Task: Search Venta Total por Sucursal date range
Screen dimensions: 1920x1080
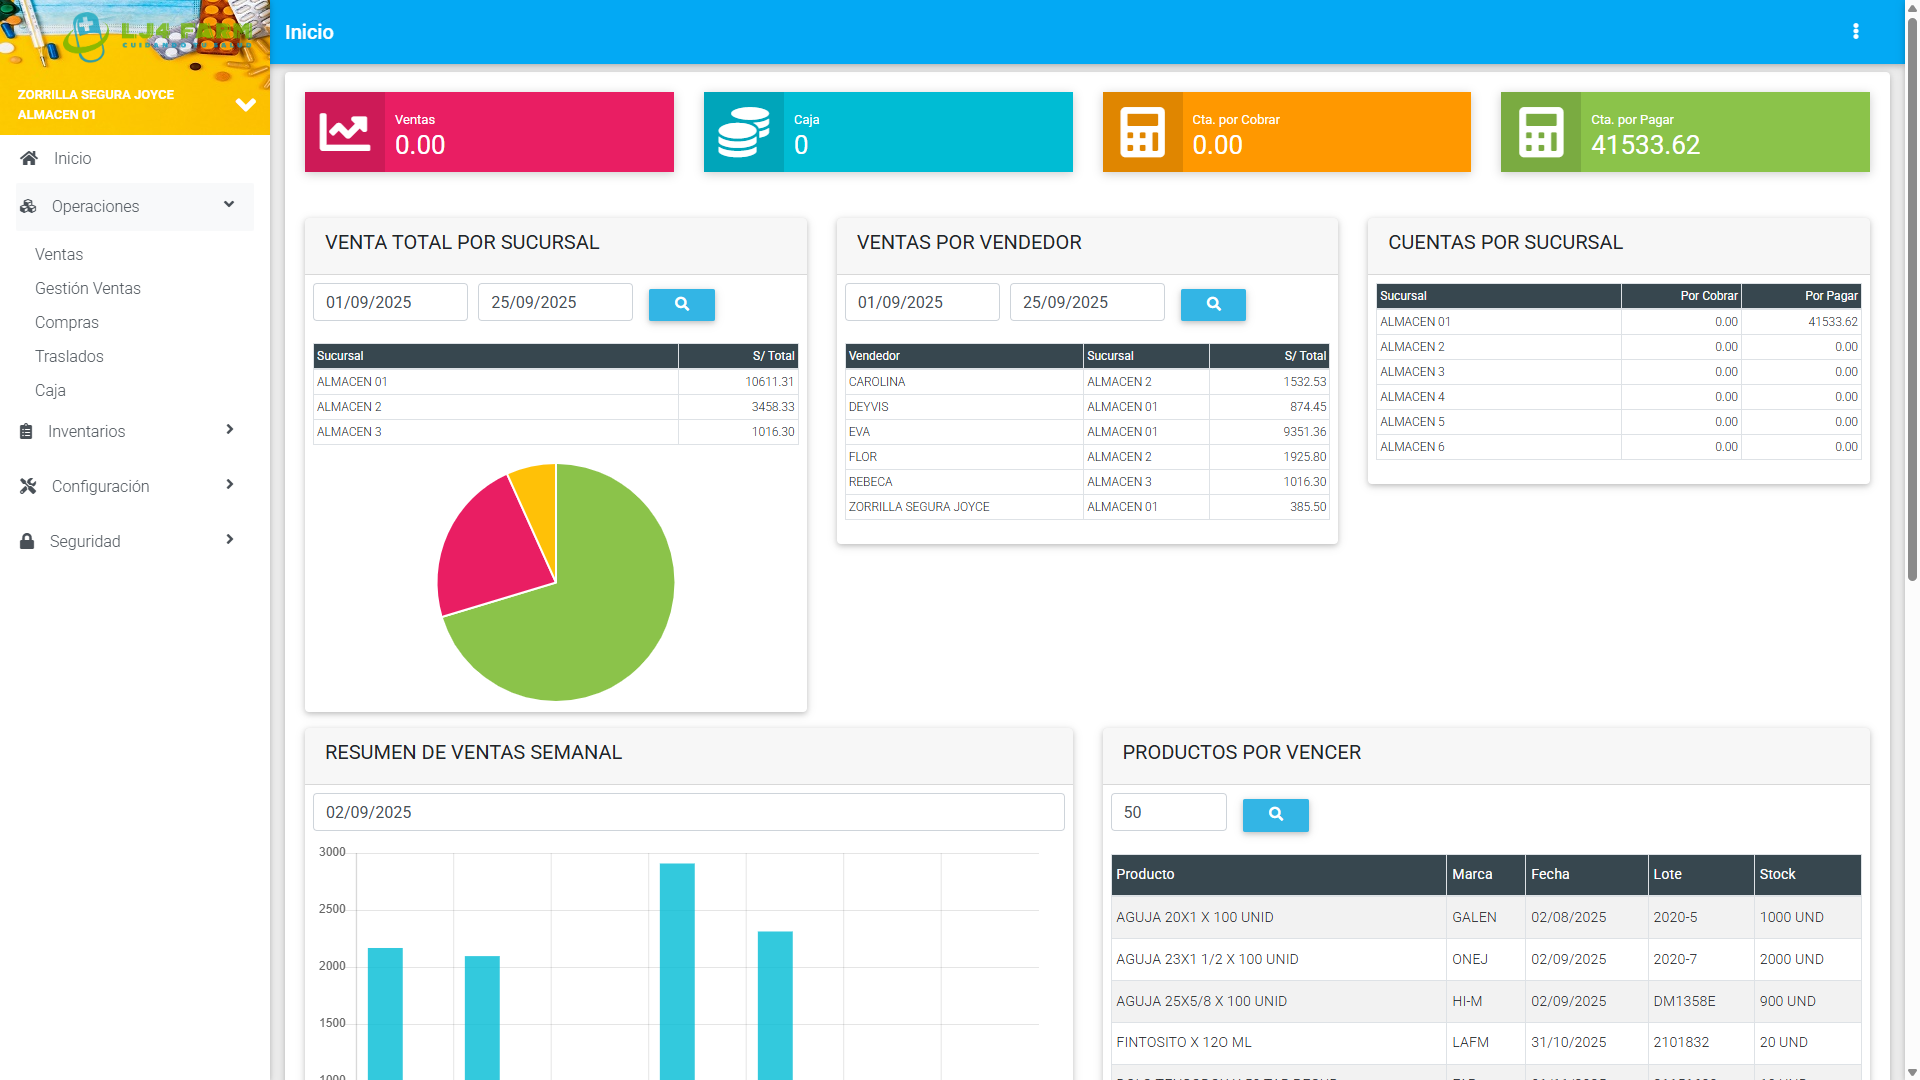Action: 682,304
